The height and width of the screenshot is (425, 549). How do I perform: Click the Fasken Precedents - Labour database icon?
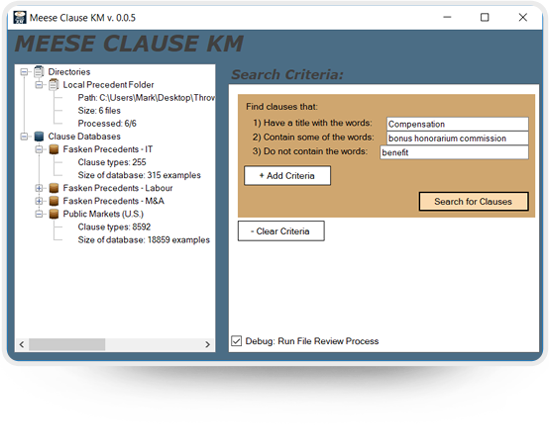[x=54, y=188]
